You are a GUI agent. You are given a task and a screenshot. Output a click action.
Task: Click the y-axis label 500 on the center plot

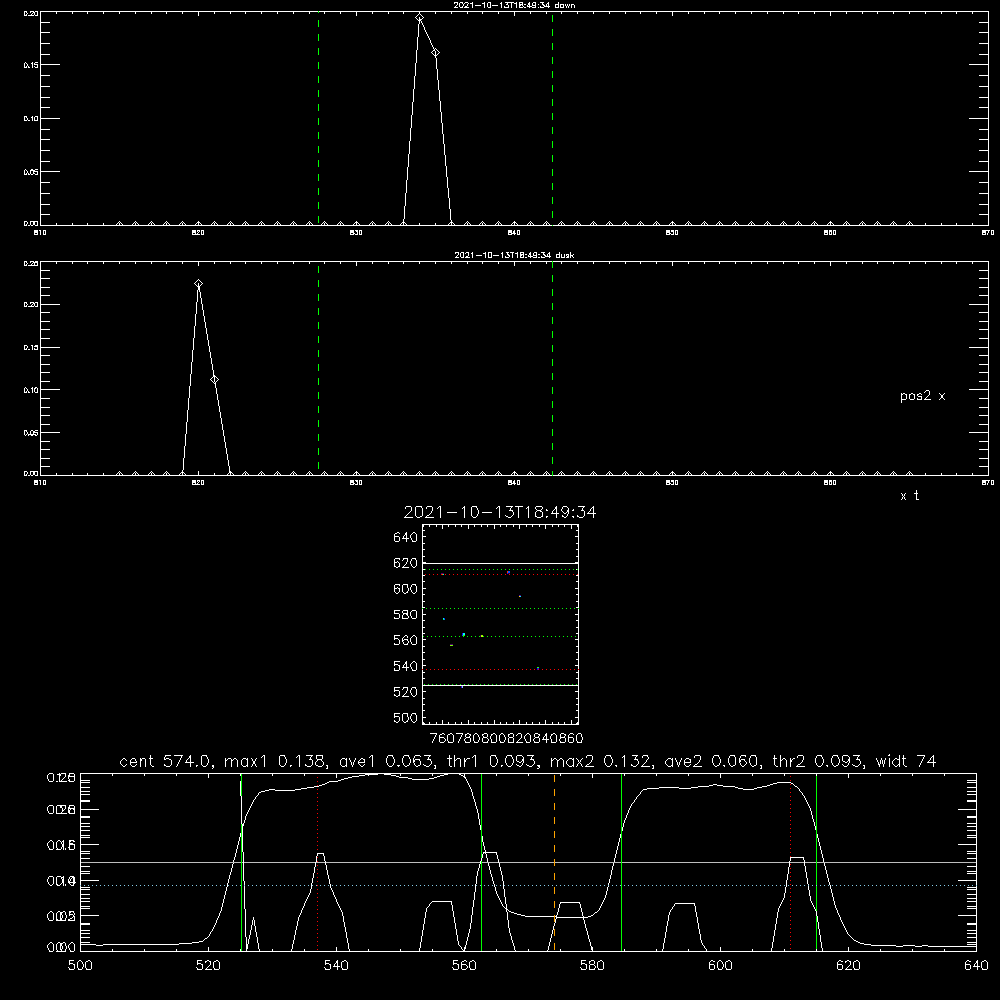coord(406,717)
